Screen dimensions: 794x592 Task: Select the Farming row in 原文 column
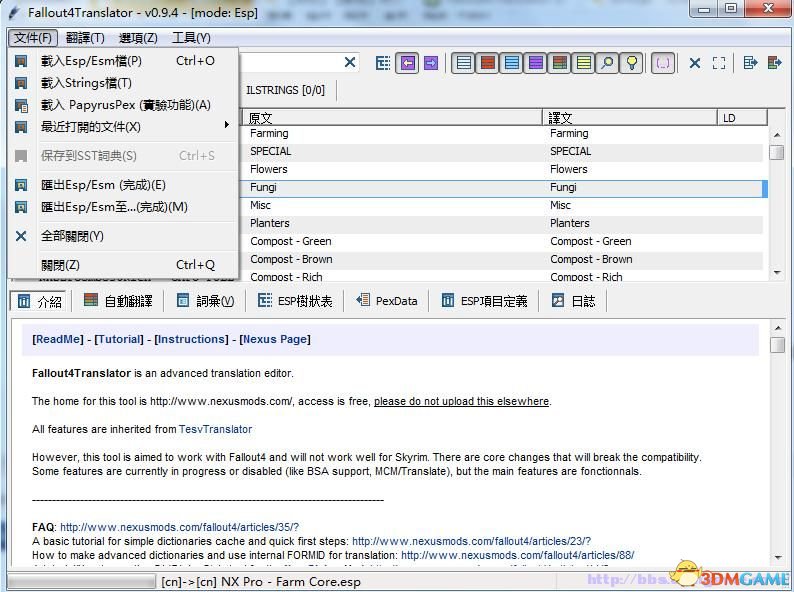point(269,133)
